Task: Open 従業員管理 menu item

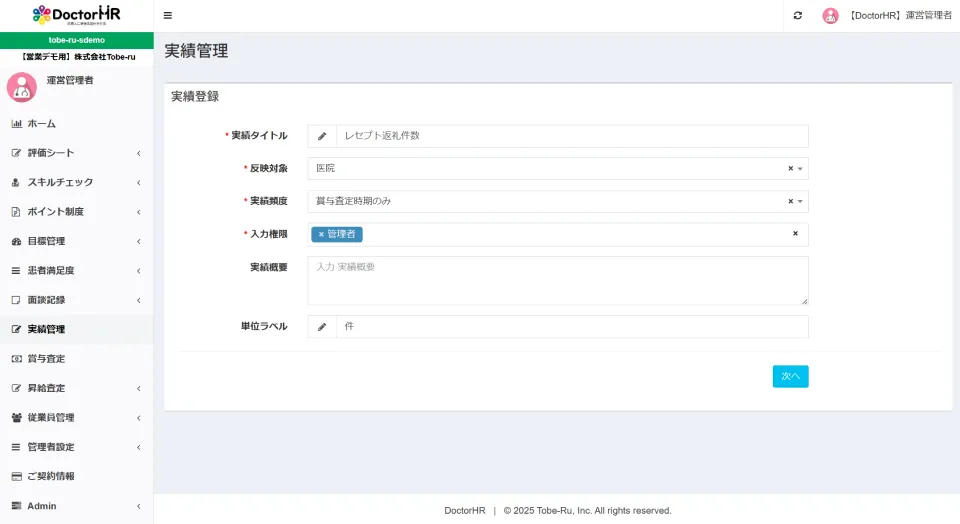Action: click(x=77, y=417)
